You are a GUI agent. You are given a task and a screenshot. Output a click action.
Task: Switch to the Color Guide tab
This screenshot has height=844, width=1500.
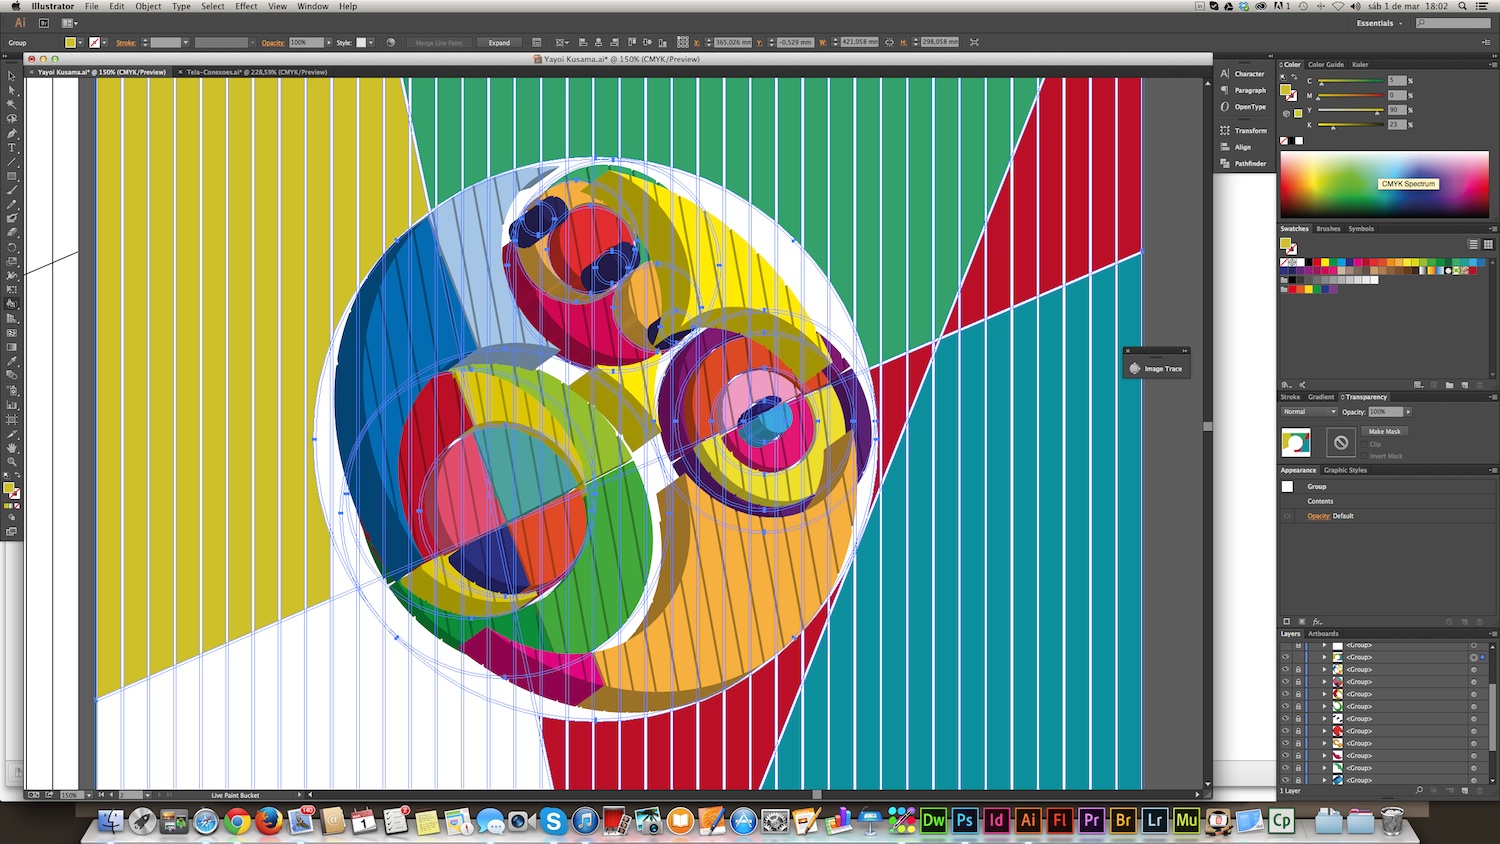(1326, 65)
